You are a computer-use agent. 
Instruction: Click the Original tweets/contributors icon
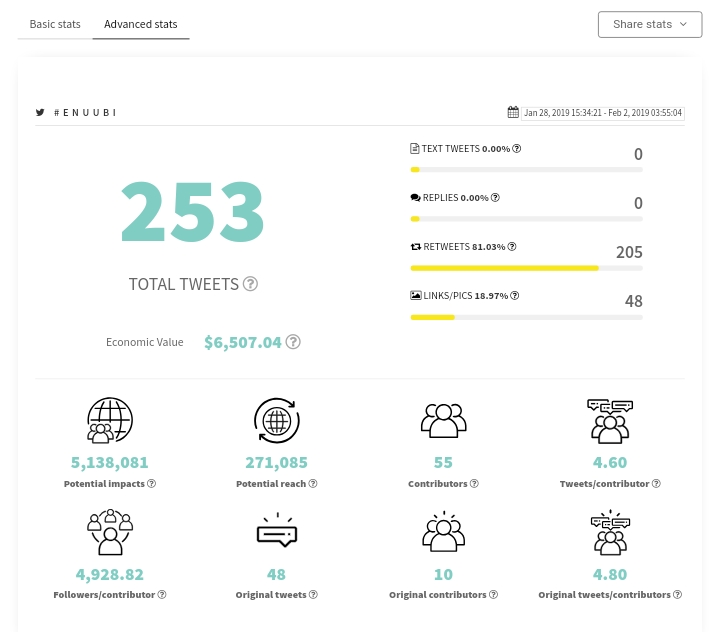(610, 532)
